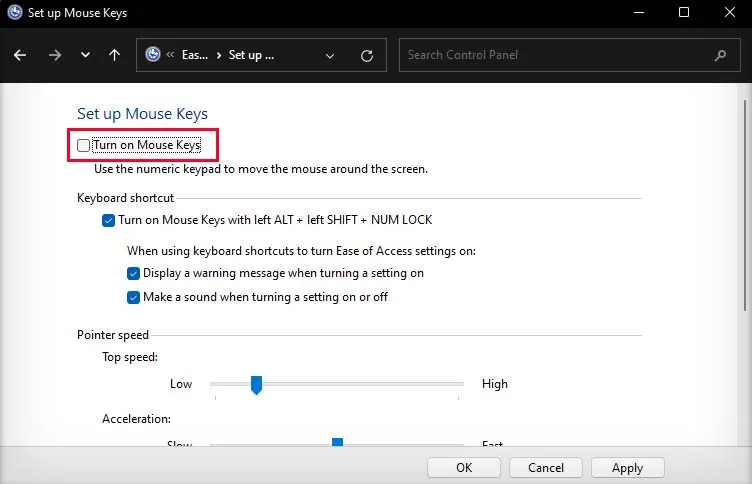Image resolution: width=752 pixels, height=484 pixels.
Task: Select the Ease of Access breadcrumb item
Action: click(194, 56)
